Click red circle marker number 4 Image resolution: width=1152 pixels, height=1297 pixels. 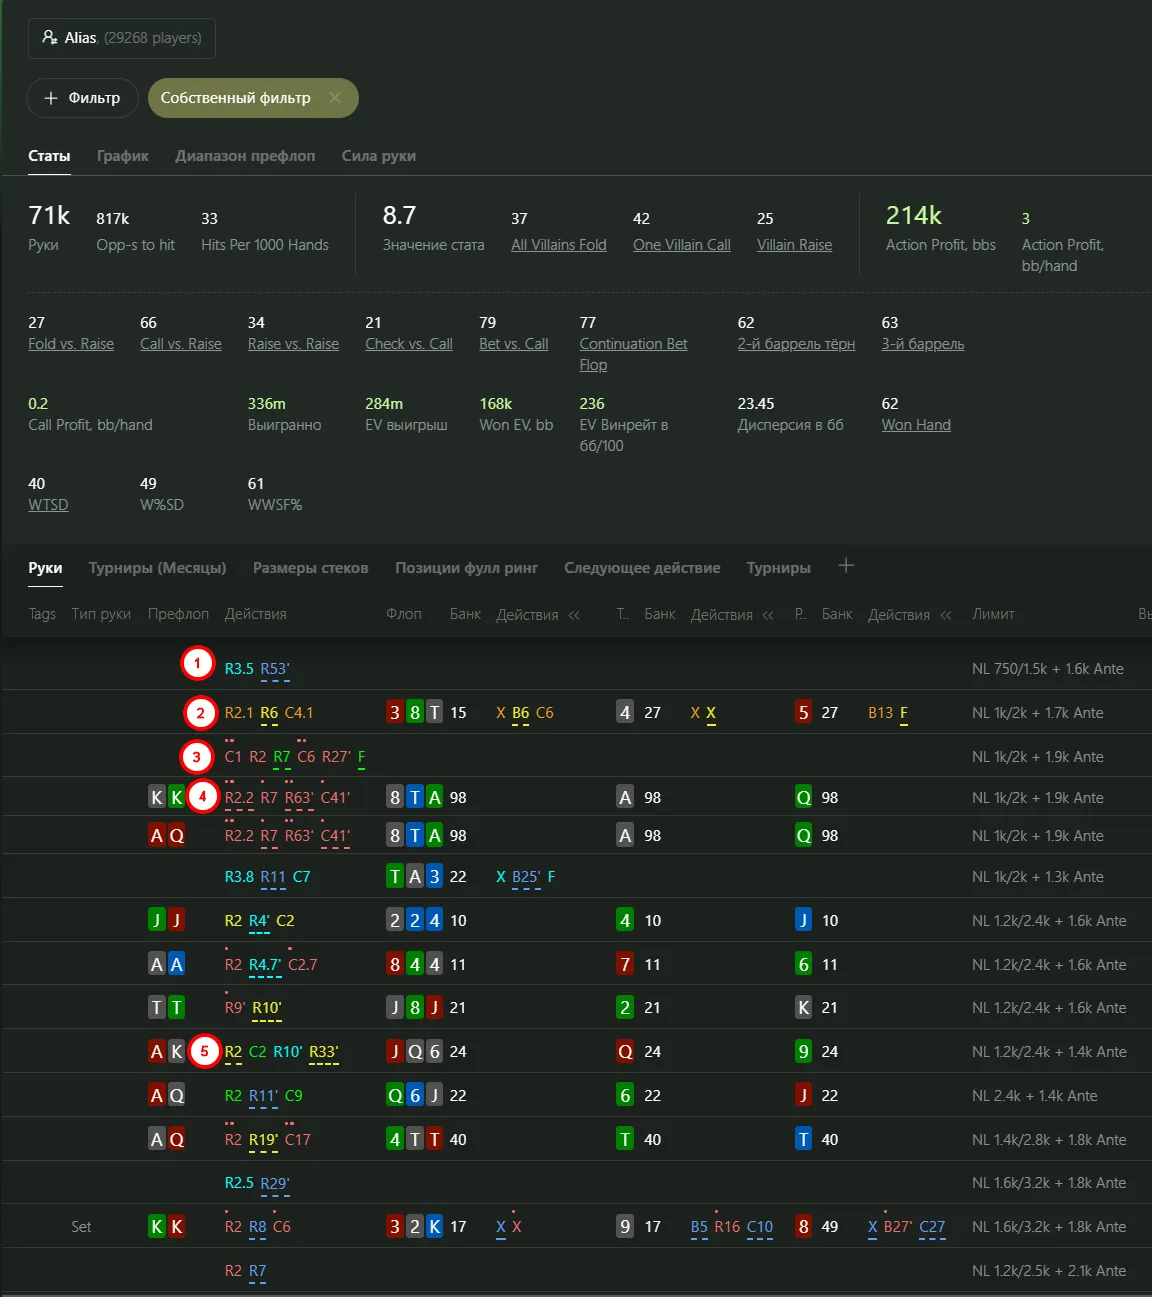(x=202, y=797)
